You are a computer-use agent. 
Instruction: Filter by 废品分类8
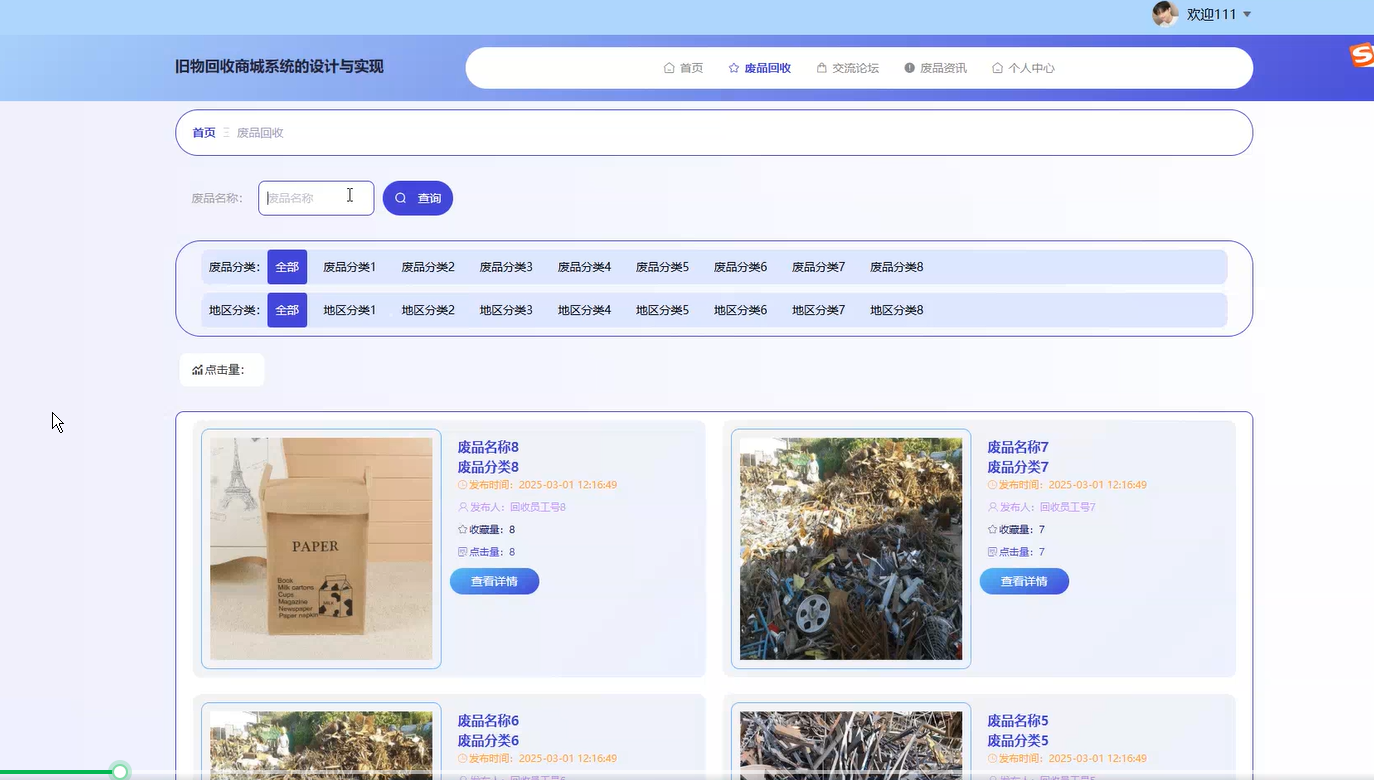point(897,267)
